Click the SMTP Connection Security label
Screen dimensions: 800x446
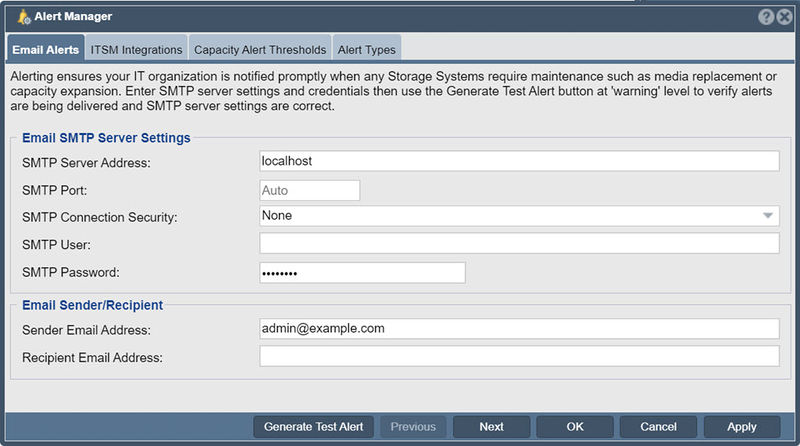coord(99,217)
